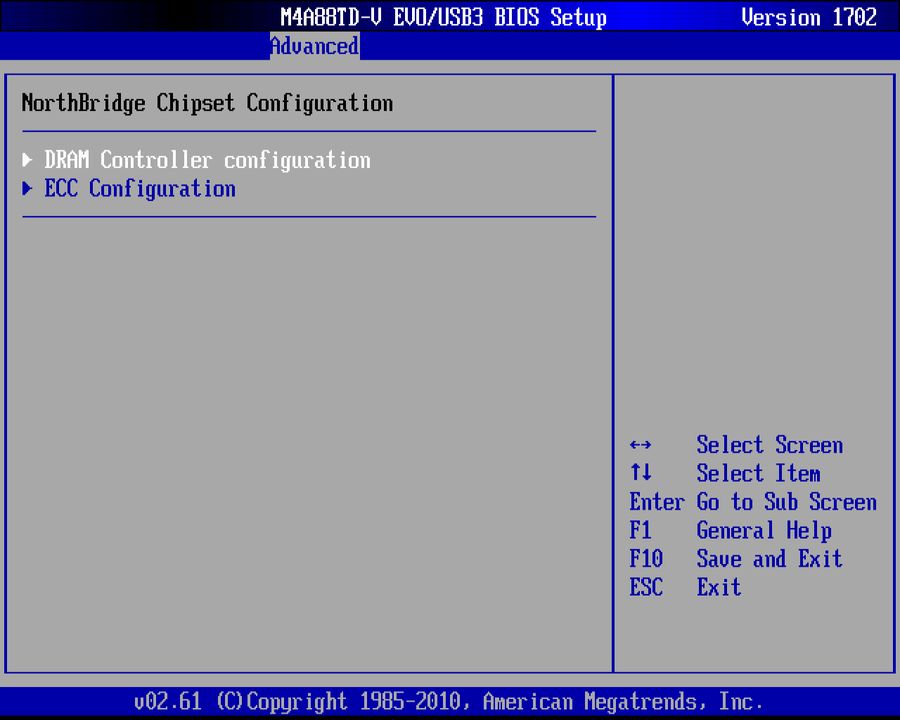The image size is (900, 720).
Task: Click the separator line under the configuration list
Action: [x=308, y=214]
